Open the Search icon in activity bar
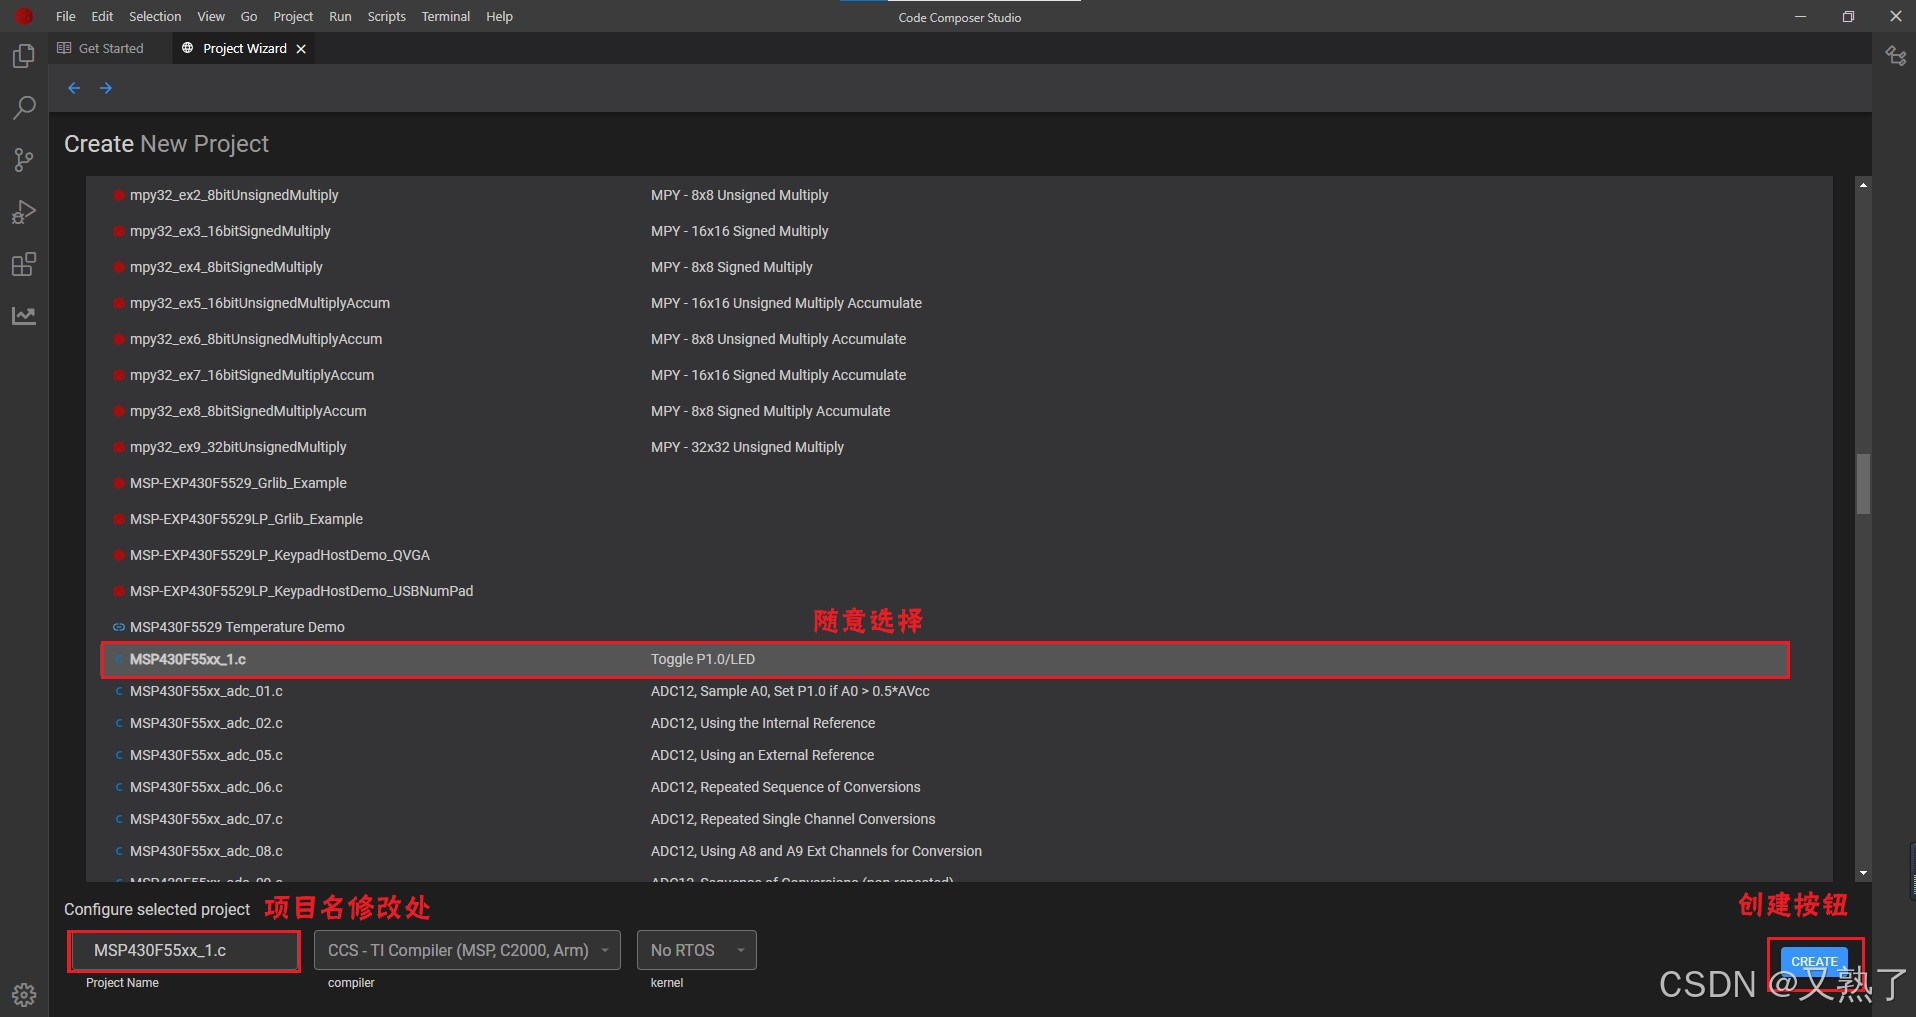Viewport: 1916px width, 1017px height. 24,108
